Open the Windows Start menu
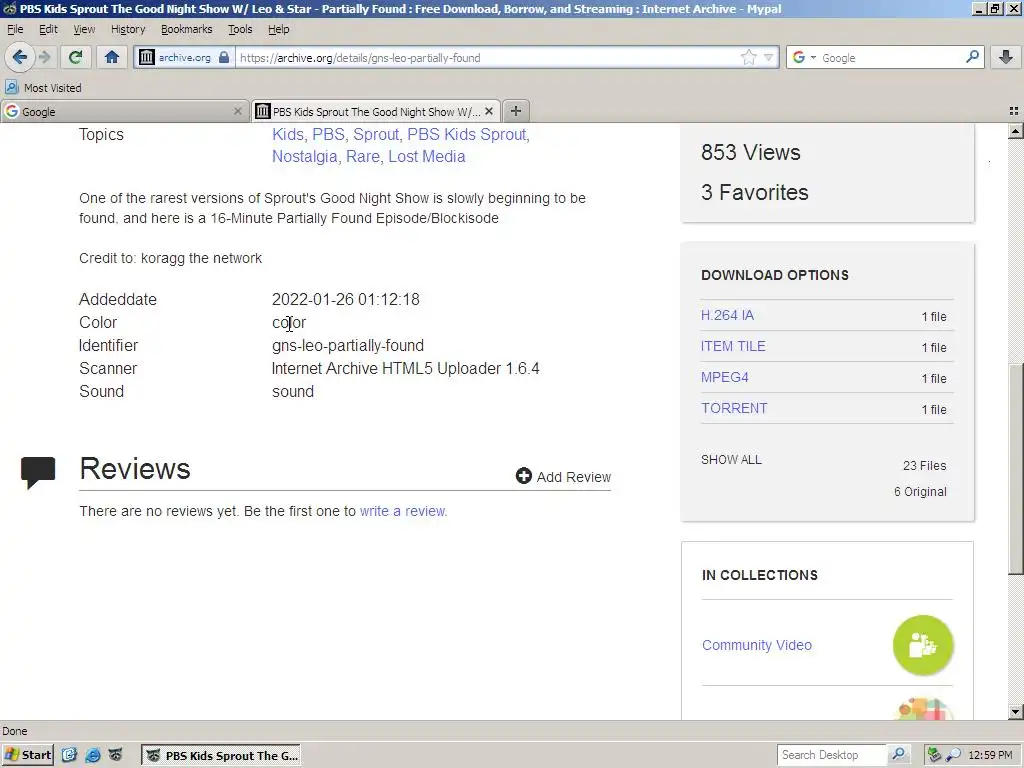 tap(28, 756)
